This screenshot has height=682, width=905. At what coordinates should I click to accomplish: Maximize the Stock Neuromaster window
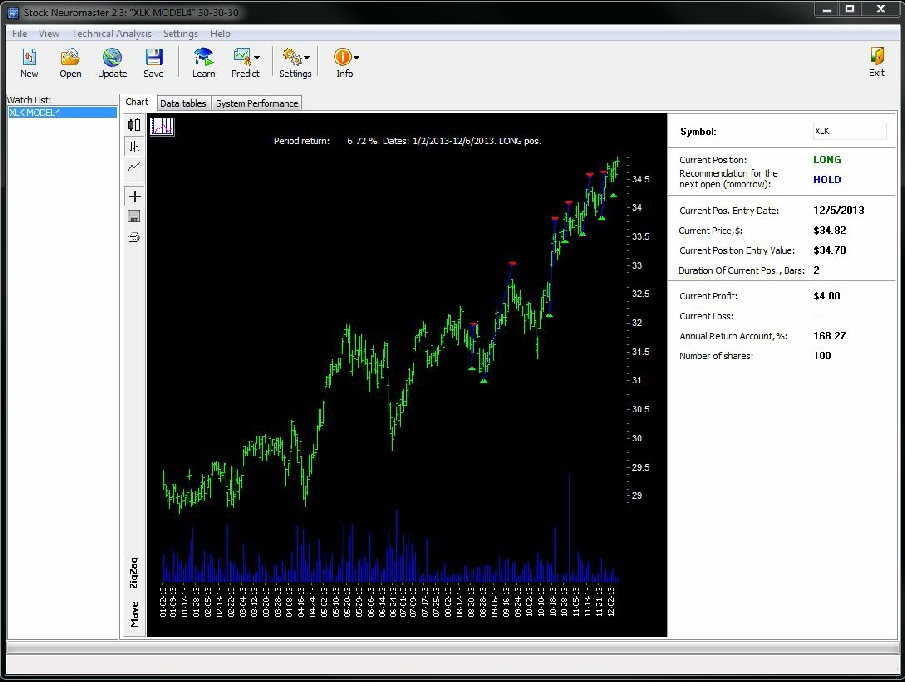coord(850,9)
